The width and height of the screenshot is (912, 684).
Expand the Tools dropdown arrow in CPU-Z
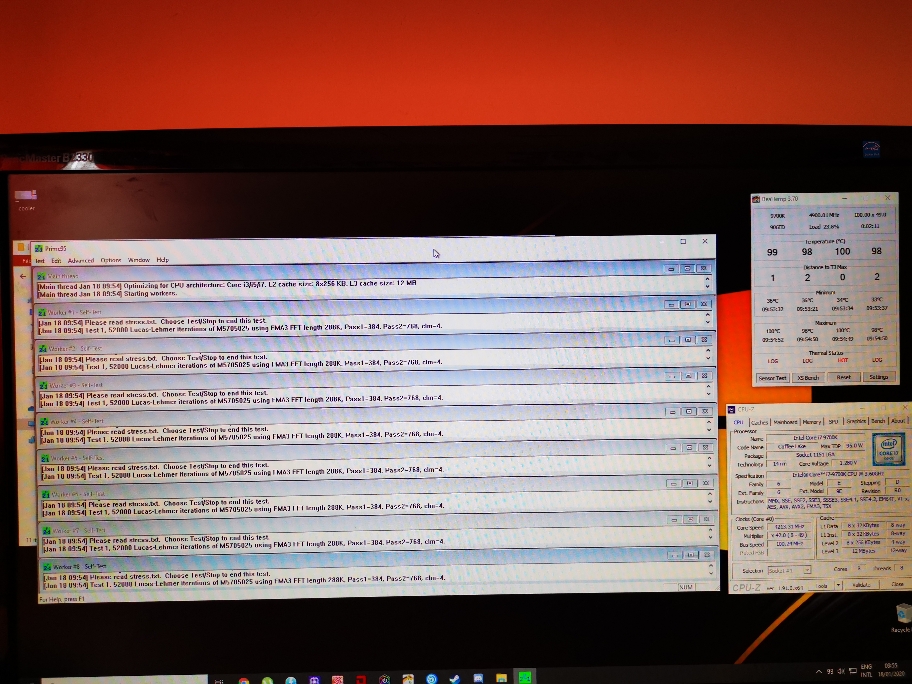point(838,586)
